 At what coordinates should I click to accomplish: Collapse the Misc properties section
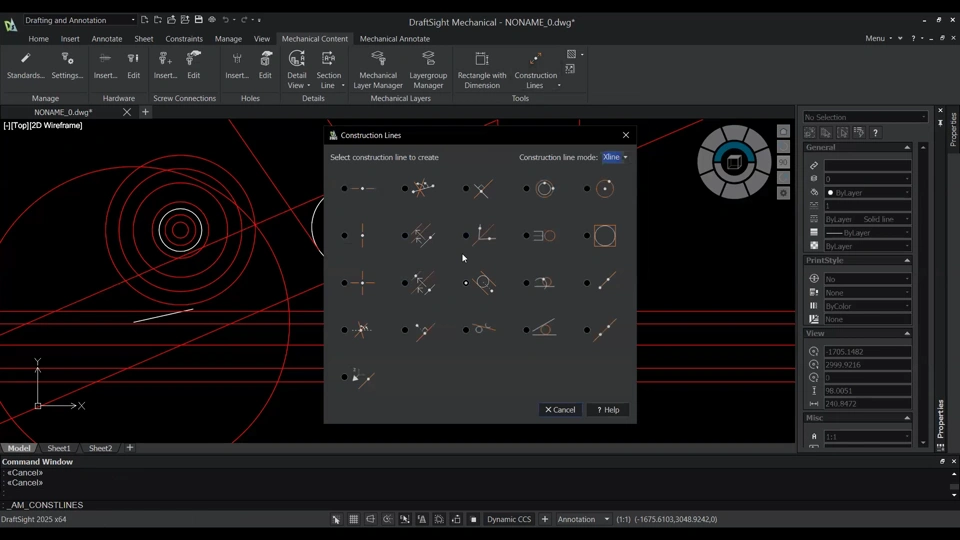[x=907, y=418]
